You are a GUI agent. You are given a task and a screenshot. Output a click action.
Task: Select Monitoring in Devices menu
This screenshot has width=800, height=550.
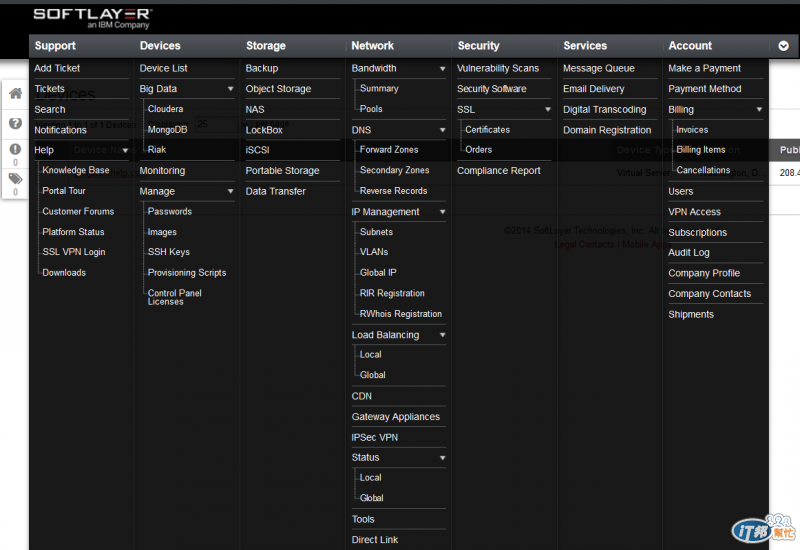(162, 171)
